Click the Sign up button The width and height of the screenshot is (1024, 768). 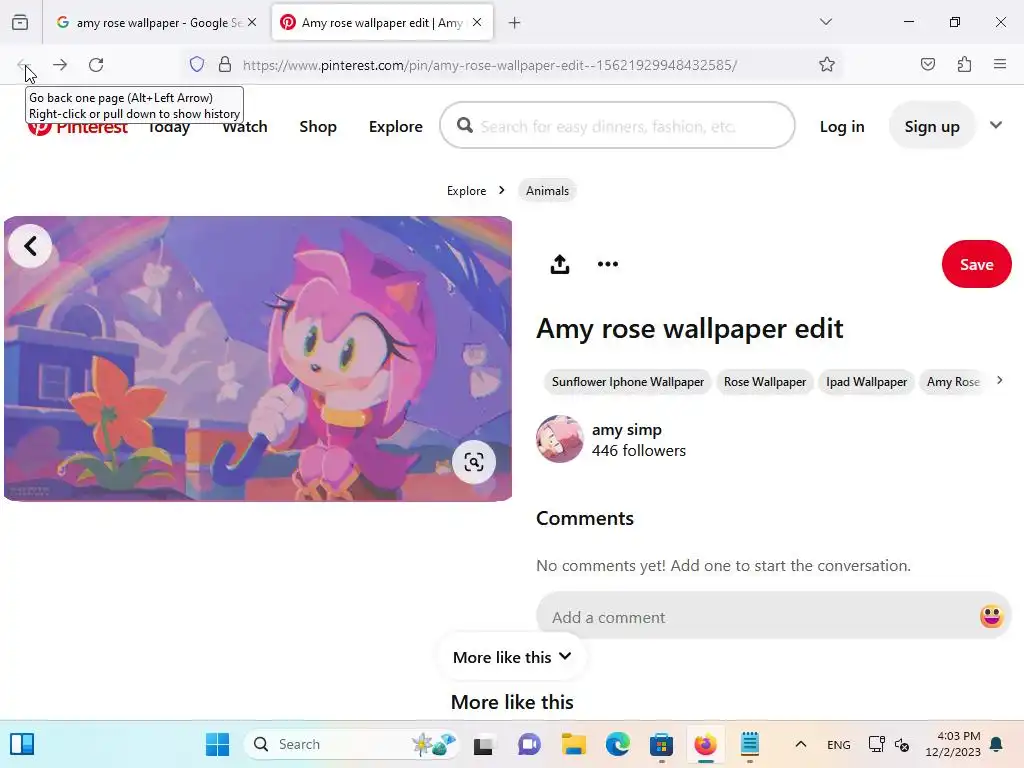(932, 125)
